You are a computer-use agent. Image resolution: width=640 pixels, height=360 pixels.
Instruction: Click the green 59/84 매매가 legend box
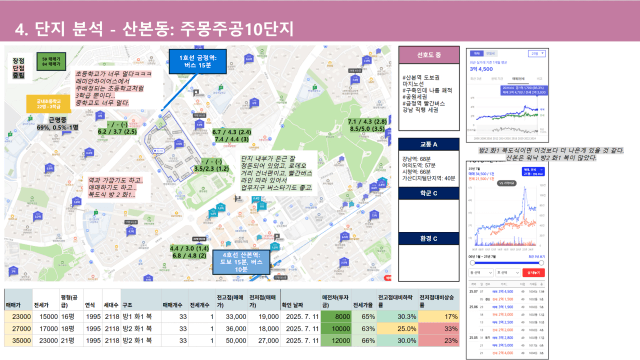coord(51,62)
